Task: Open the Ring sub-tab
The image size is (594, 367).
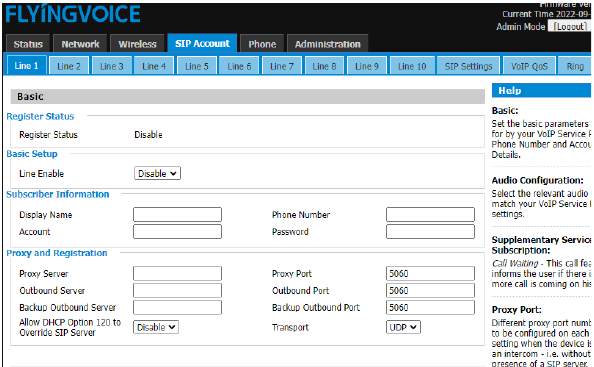Action: (575, 66)
